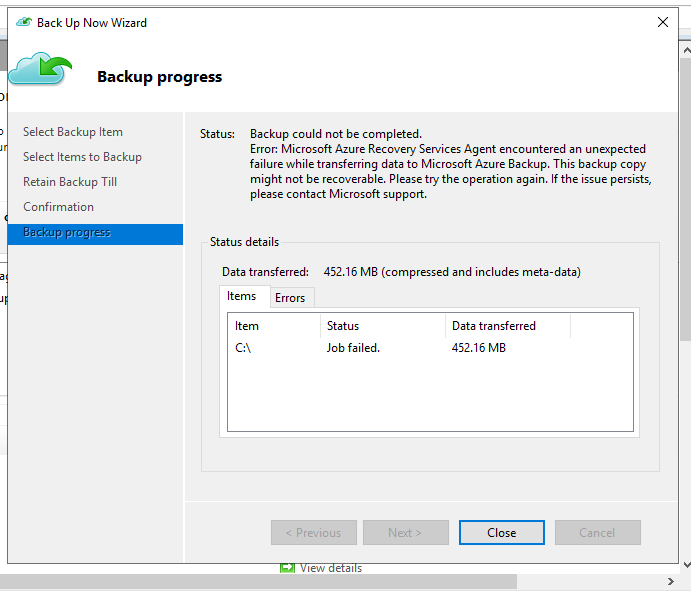Open View details link behind the wizard
691x592 pixels.
coord(331,568)
